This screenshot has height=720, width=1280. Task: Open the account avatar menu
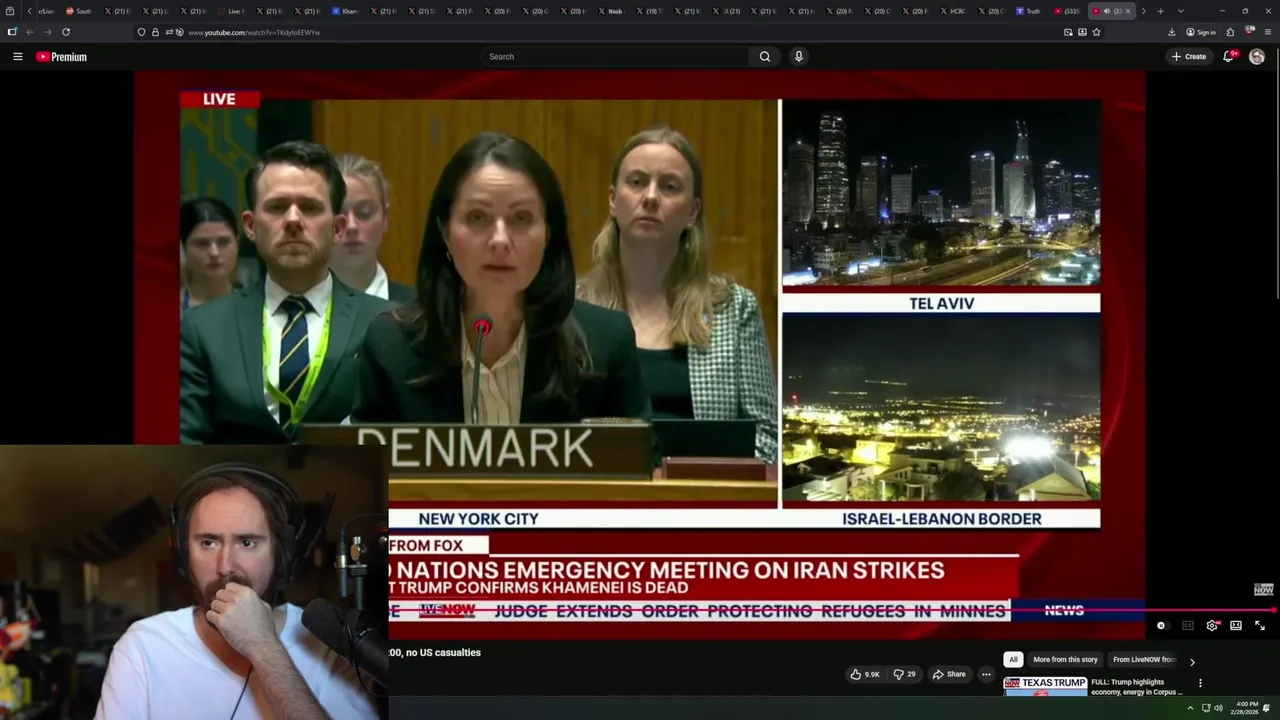coord(1257,57)
